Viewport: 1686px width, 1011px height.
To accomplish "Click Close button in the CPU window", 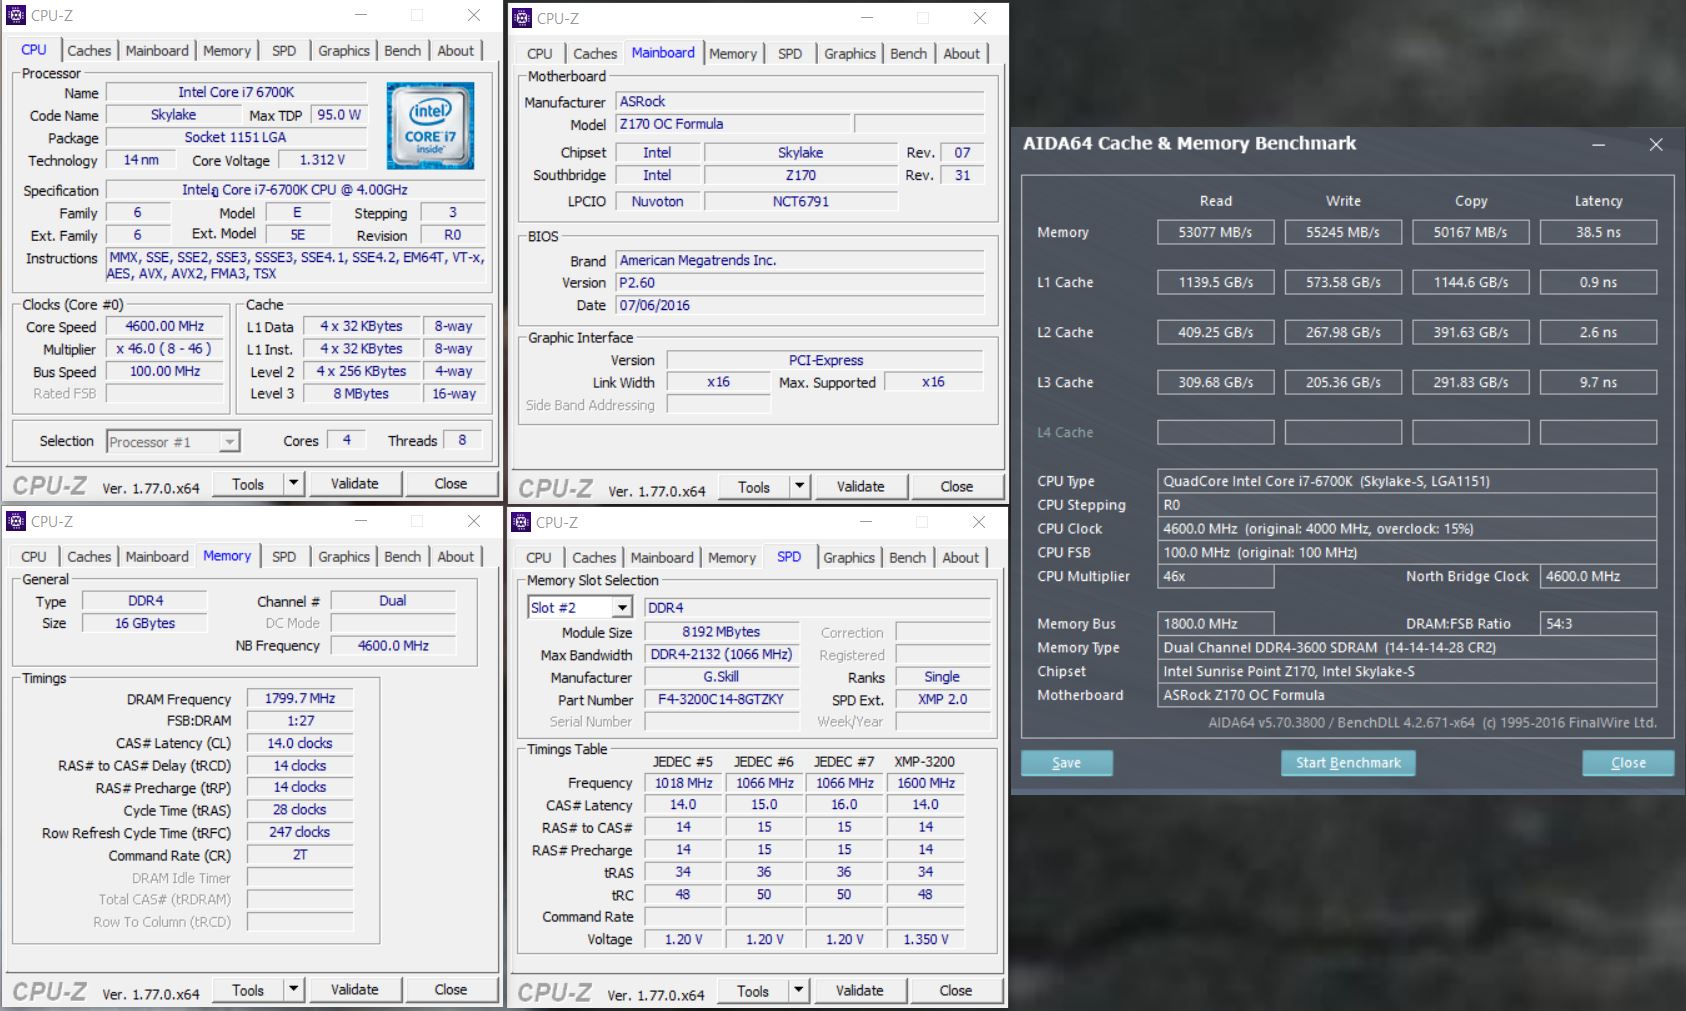I will click(451, 484).
